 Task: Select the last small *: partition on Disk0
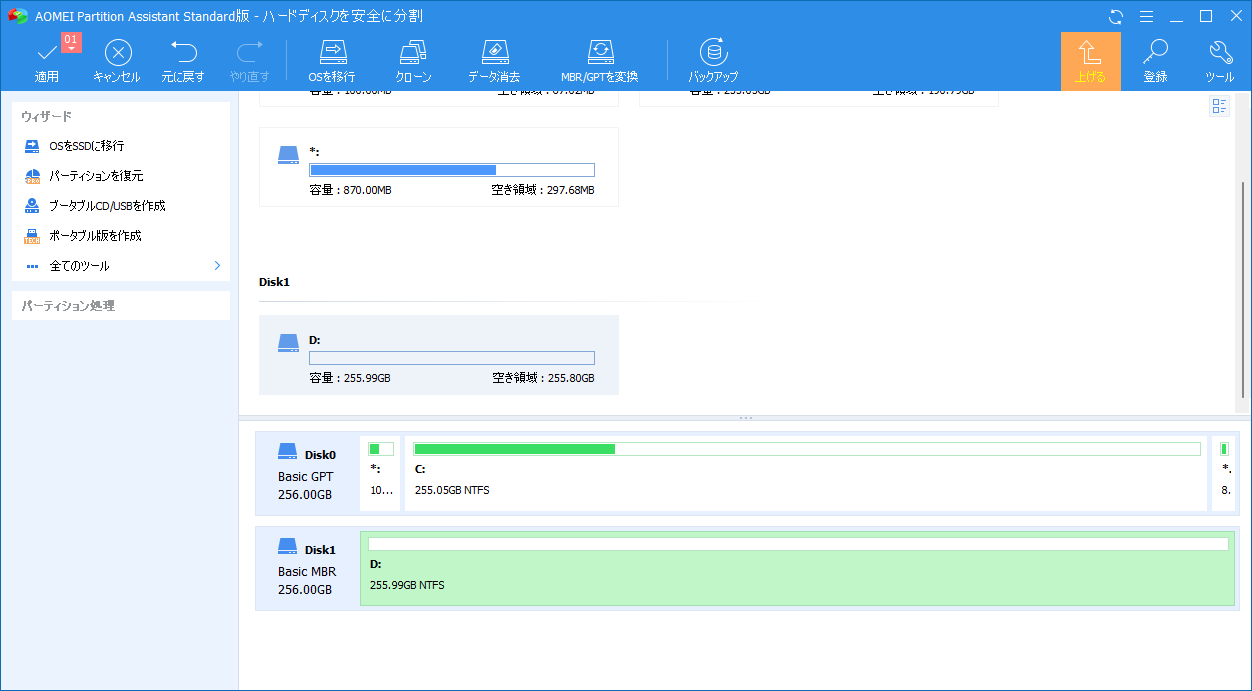[x=1225, y=474]
